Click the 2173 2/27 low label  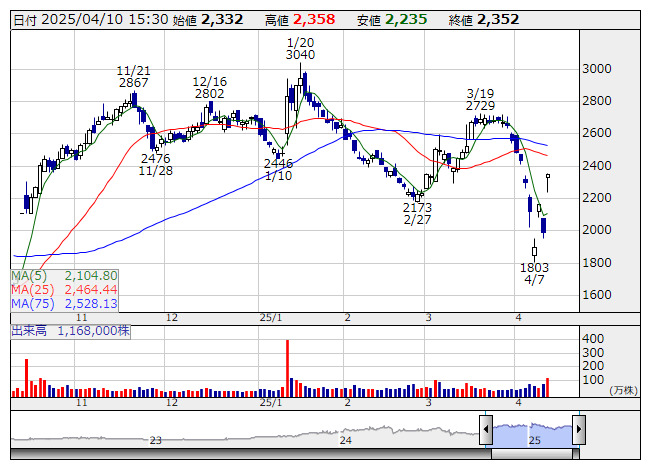[417, 213]
